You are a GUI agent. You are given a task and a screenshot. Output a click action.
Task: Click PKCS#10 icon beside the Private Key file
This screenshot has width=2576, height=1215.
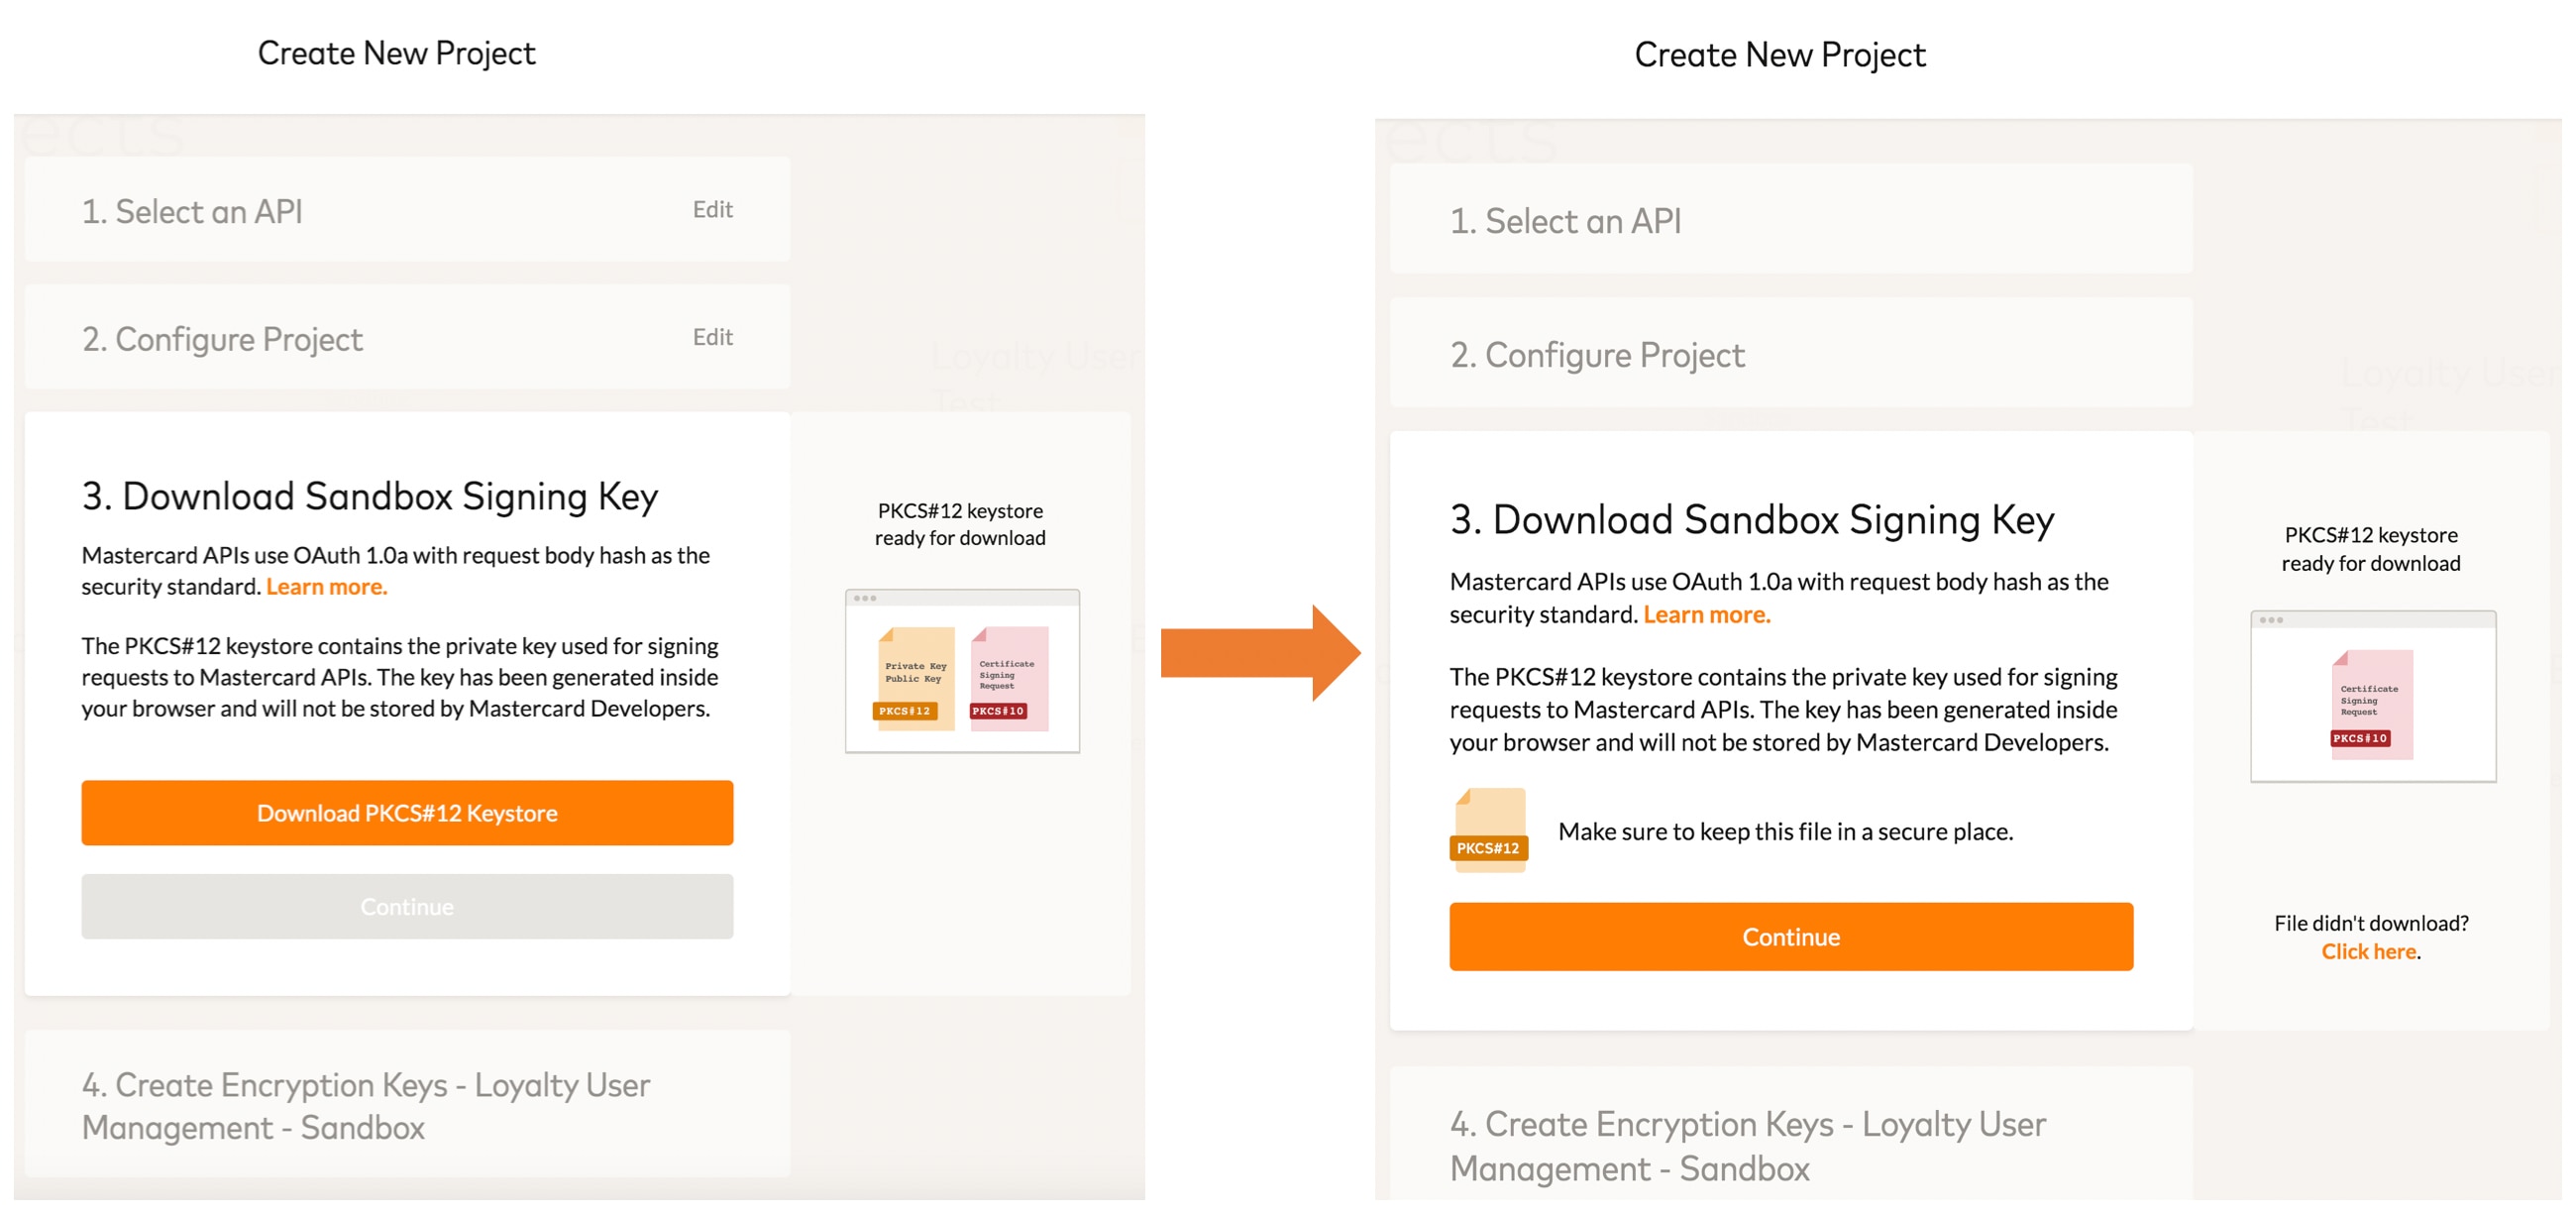(x=1008, y=678)
